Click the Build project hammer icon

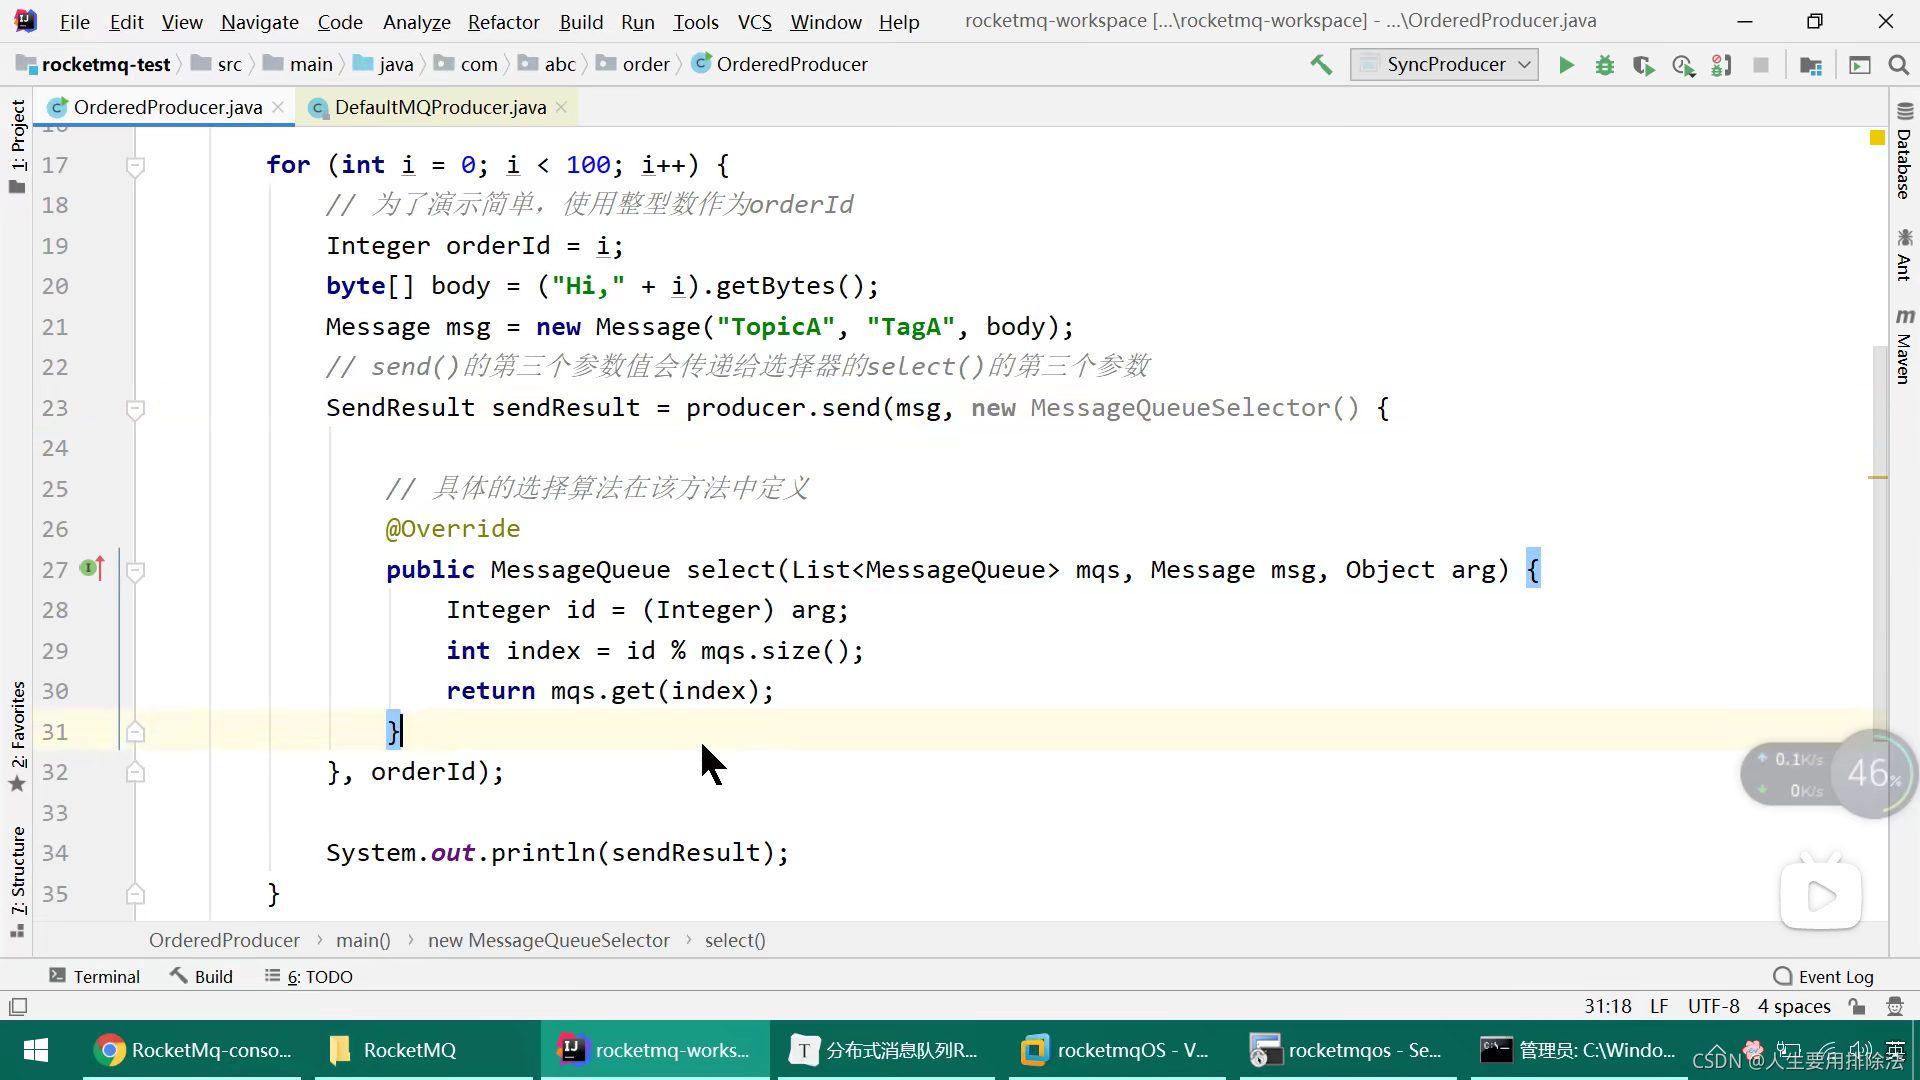(1321, 65)
